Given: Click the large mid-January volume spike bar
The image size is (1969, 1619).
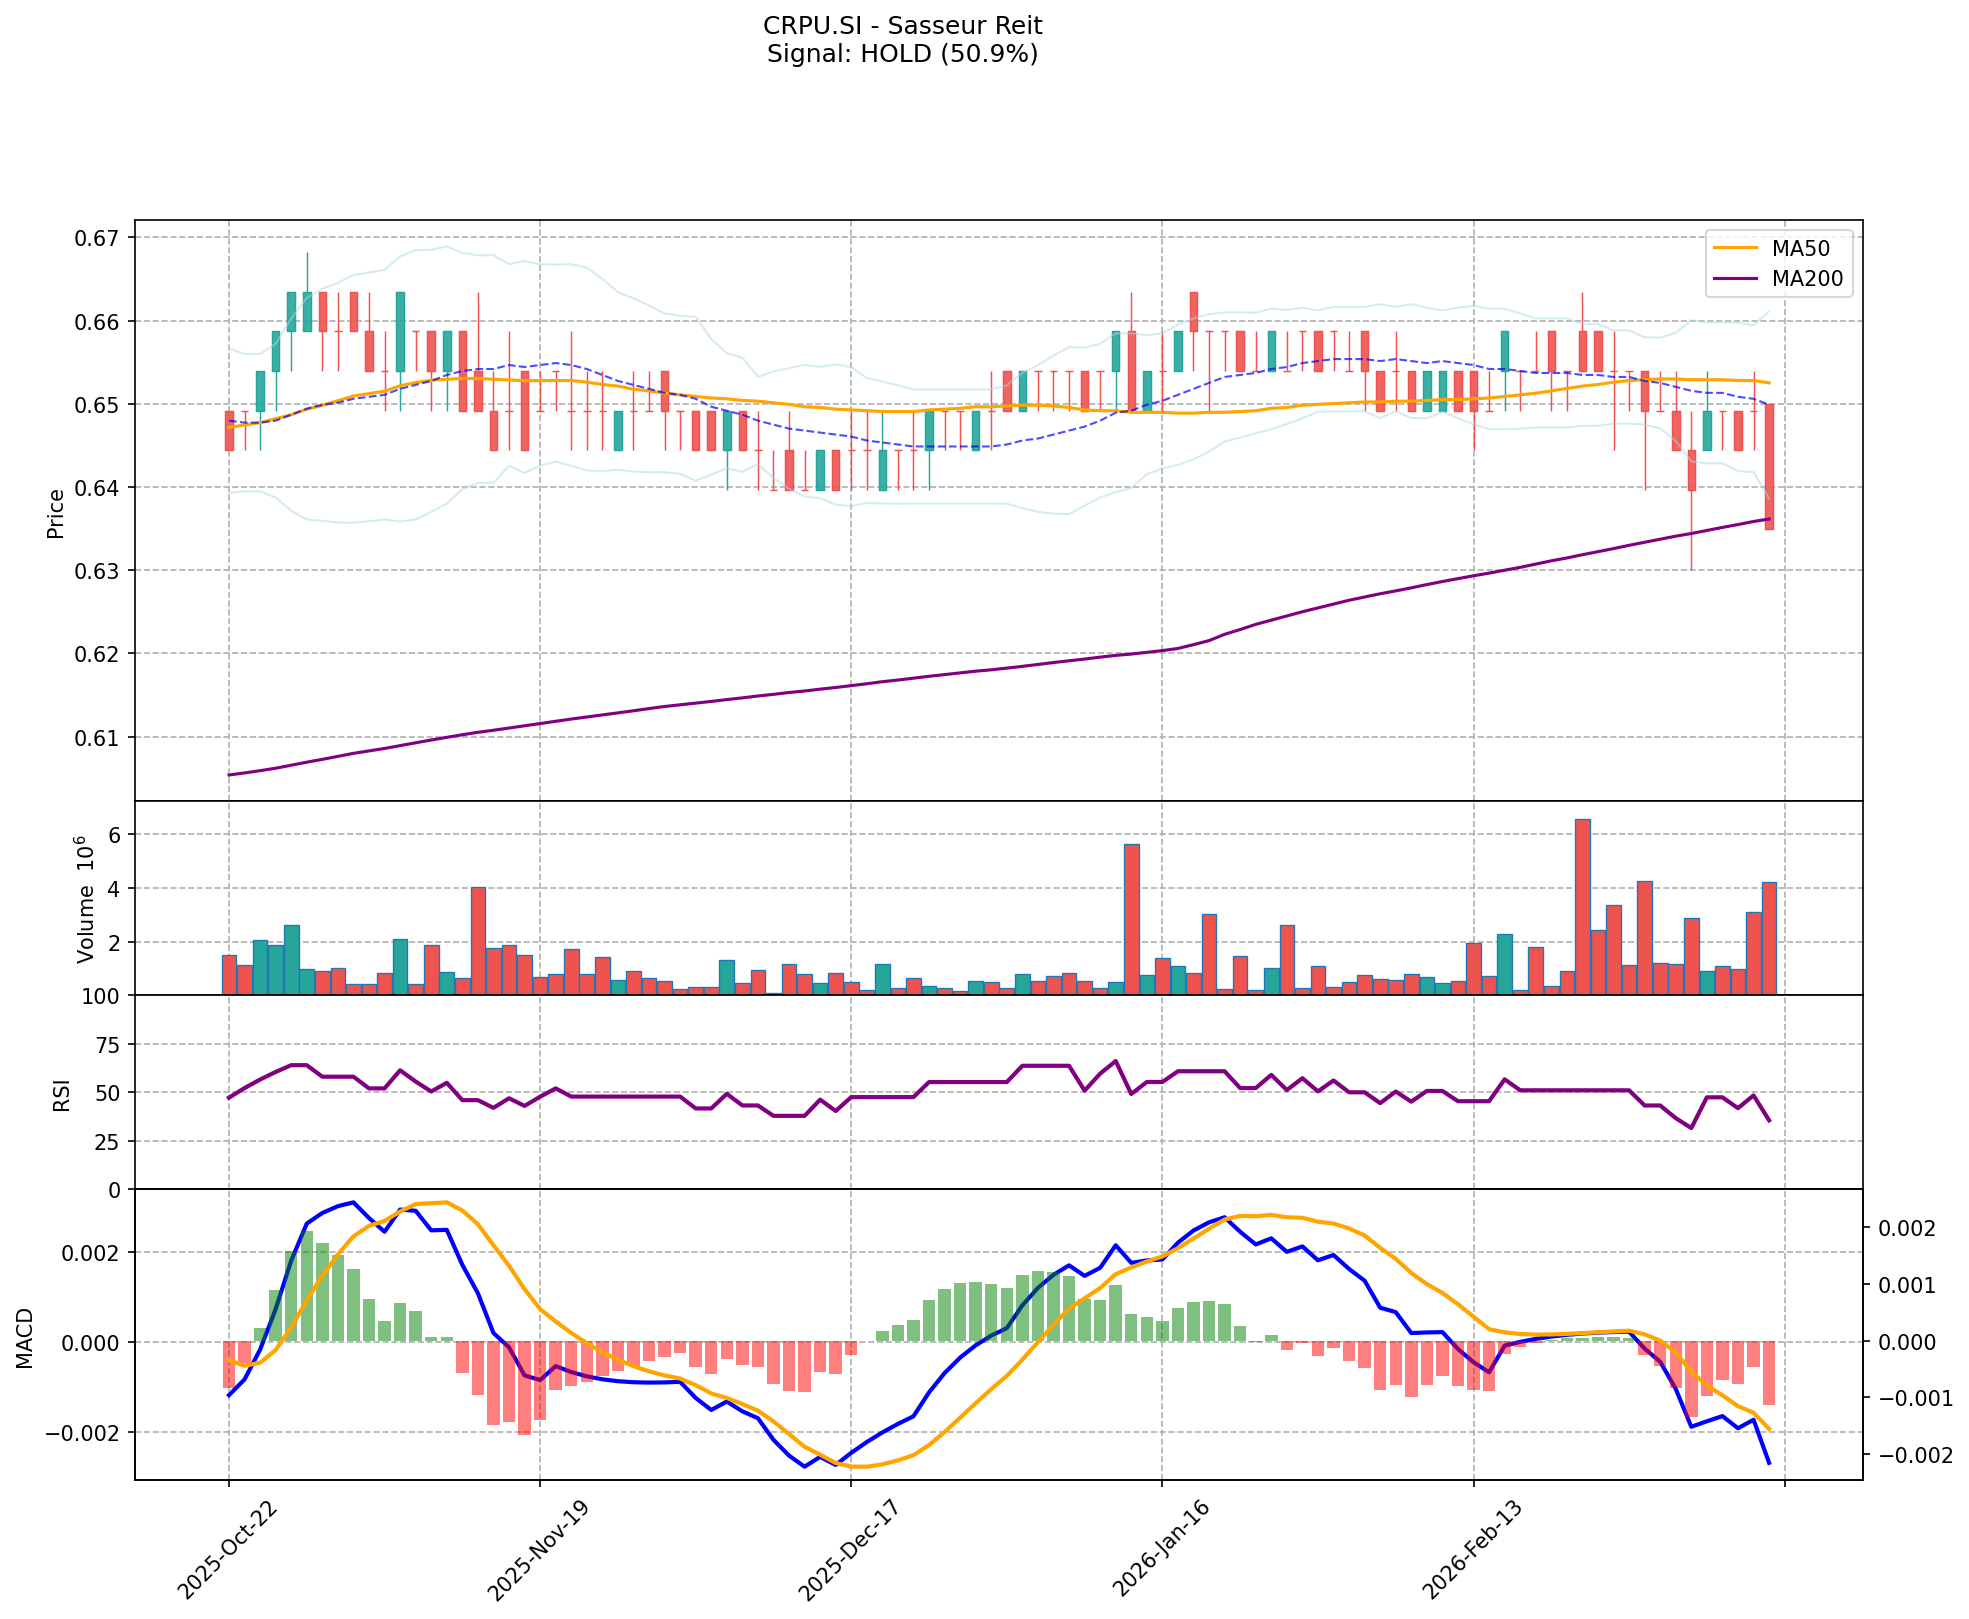Looking at the screenshot, I should 1131,919.
